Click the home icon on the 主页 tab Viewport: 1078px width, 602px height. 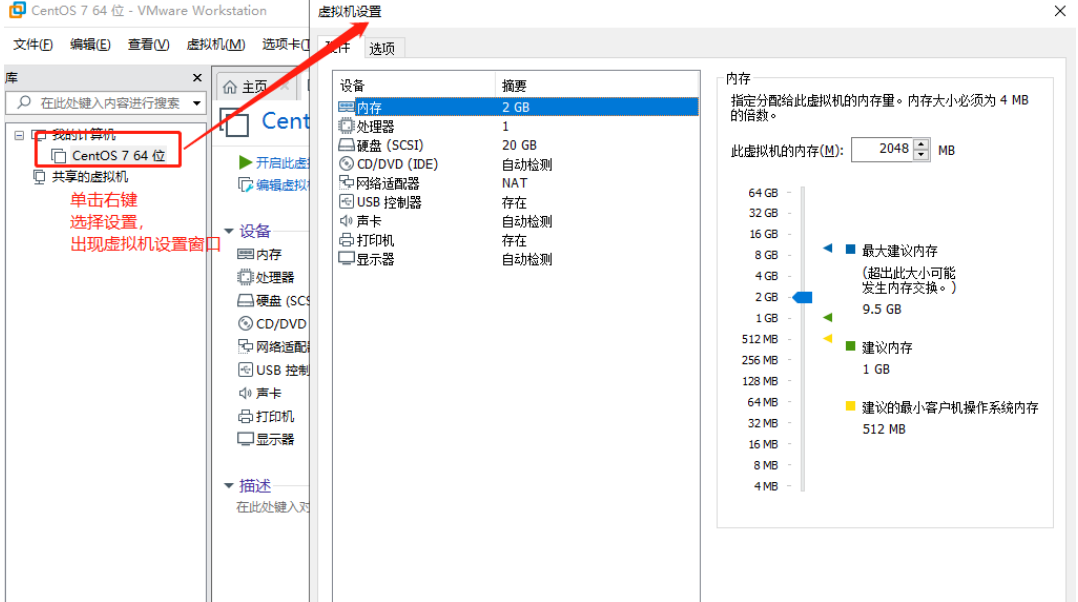pyautogui.click(x=230, y=87)
